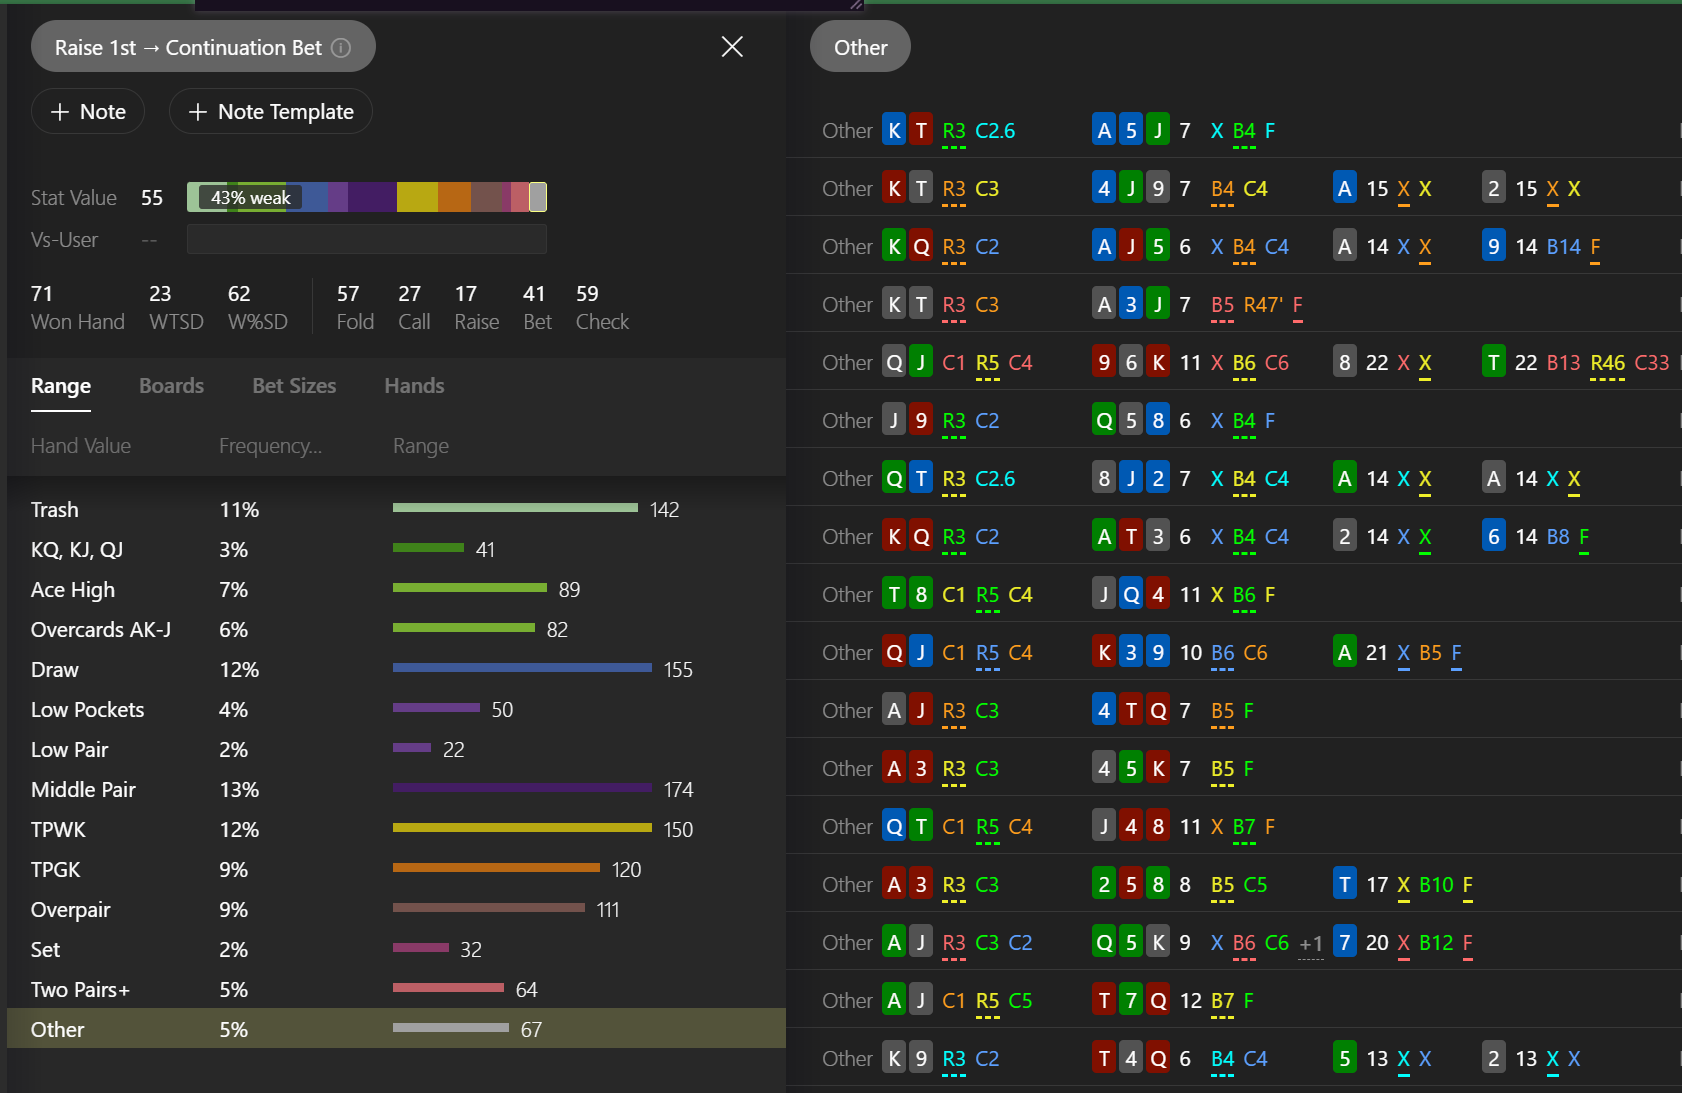Screen dimensions: 1682x1093
Task: Sort by the Hand Value column header
Action: click(81, 446)
